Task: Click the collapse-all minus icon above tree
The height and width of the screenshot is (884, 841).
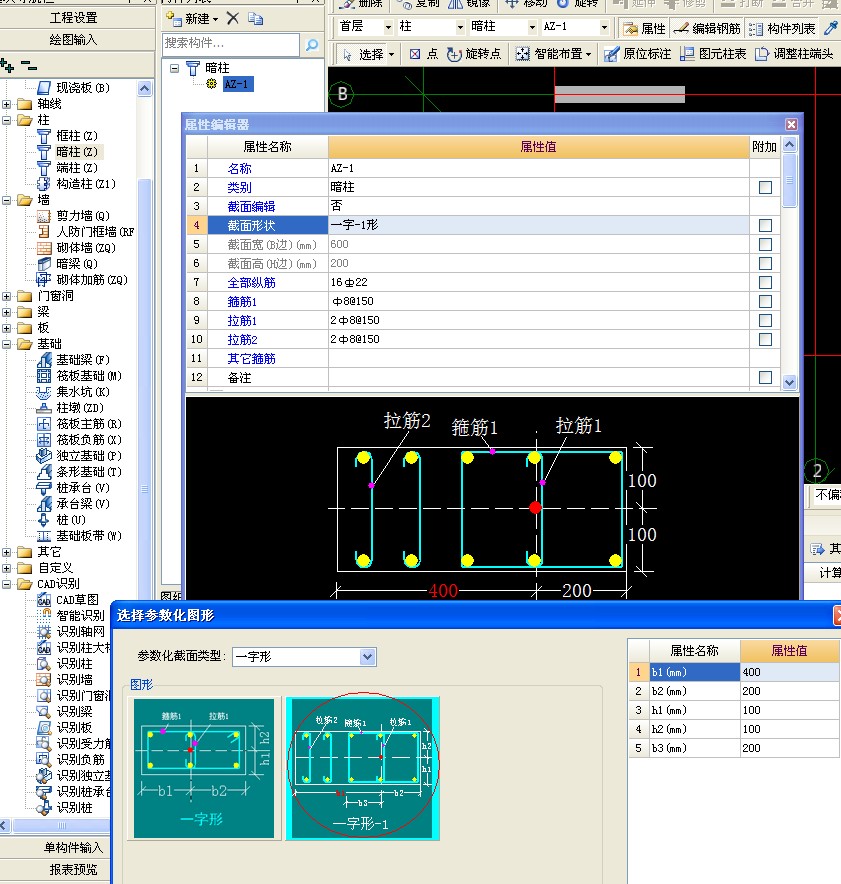Action: 29,67
